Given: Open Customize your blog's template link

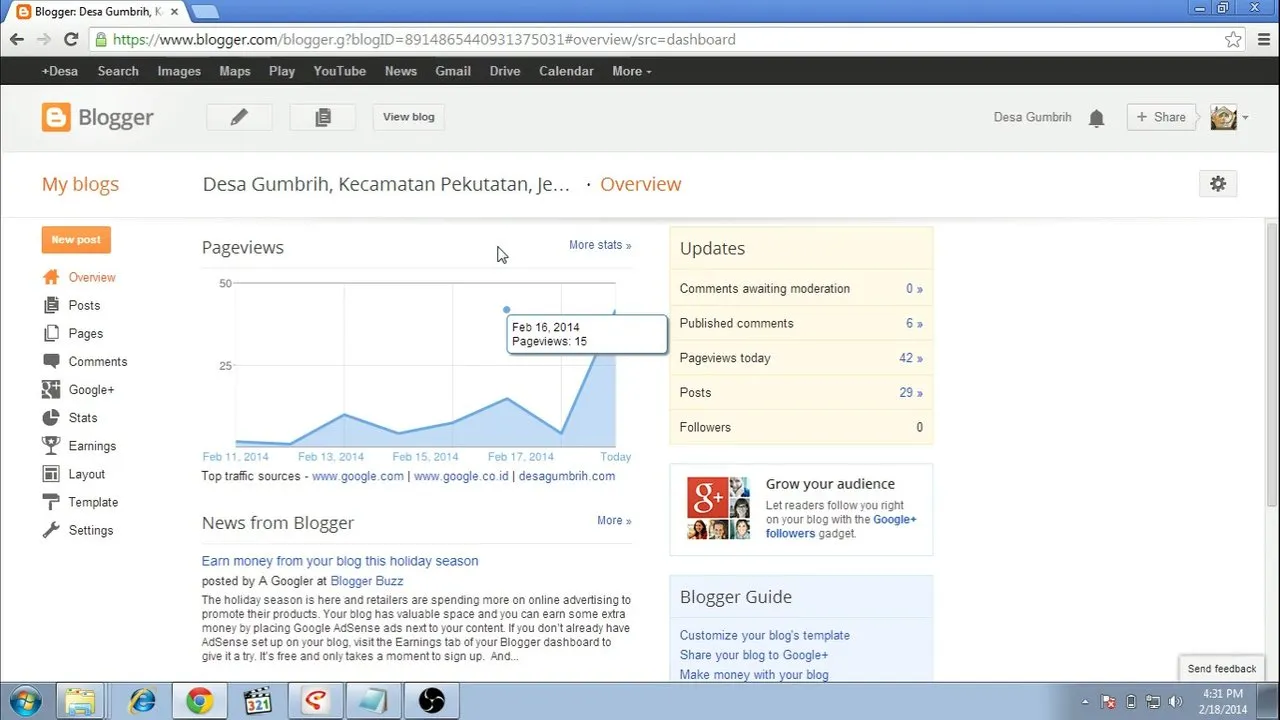Looking at the screenshot, I should [765, 635].
